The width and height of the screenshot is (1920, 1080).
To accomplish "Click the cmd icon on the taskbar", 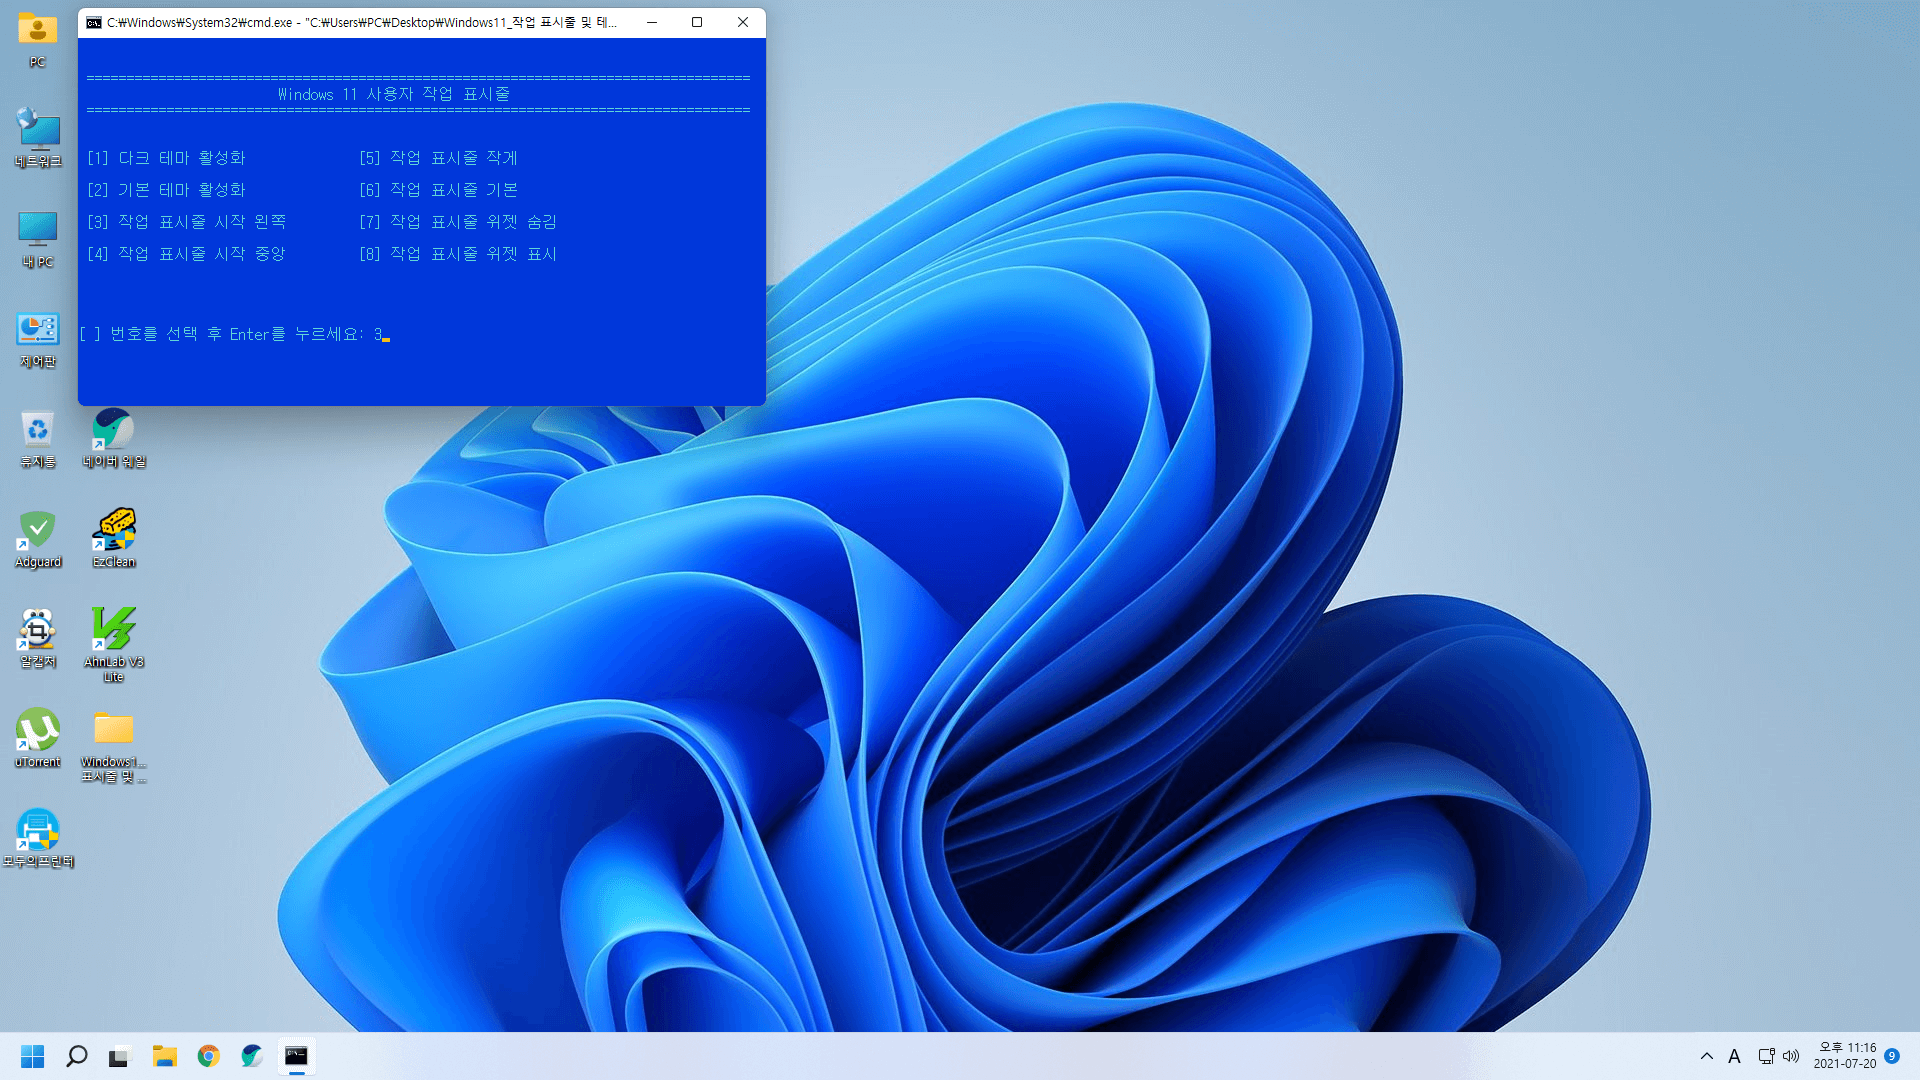I will point(296,1056).
